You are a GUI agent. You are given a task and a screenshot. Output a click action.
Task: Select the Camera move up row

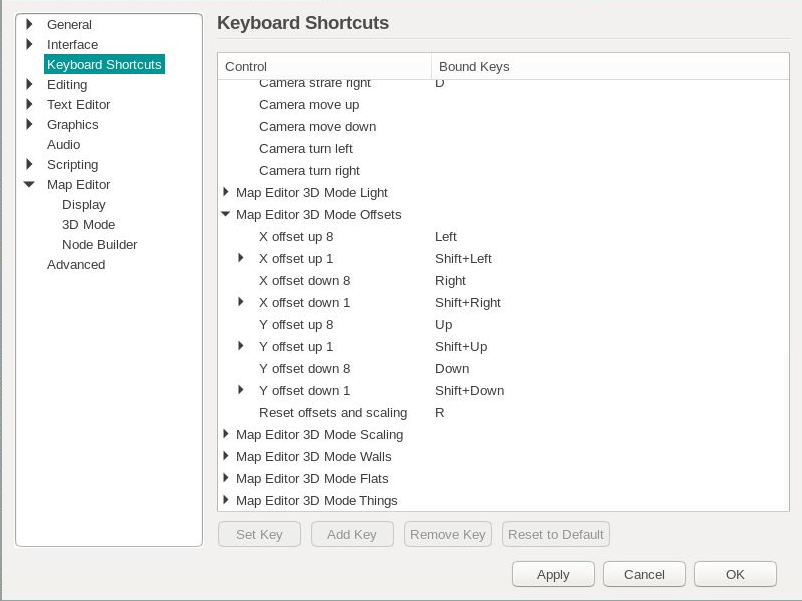[x=503, y=104]
